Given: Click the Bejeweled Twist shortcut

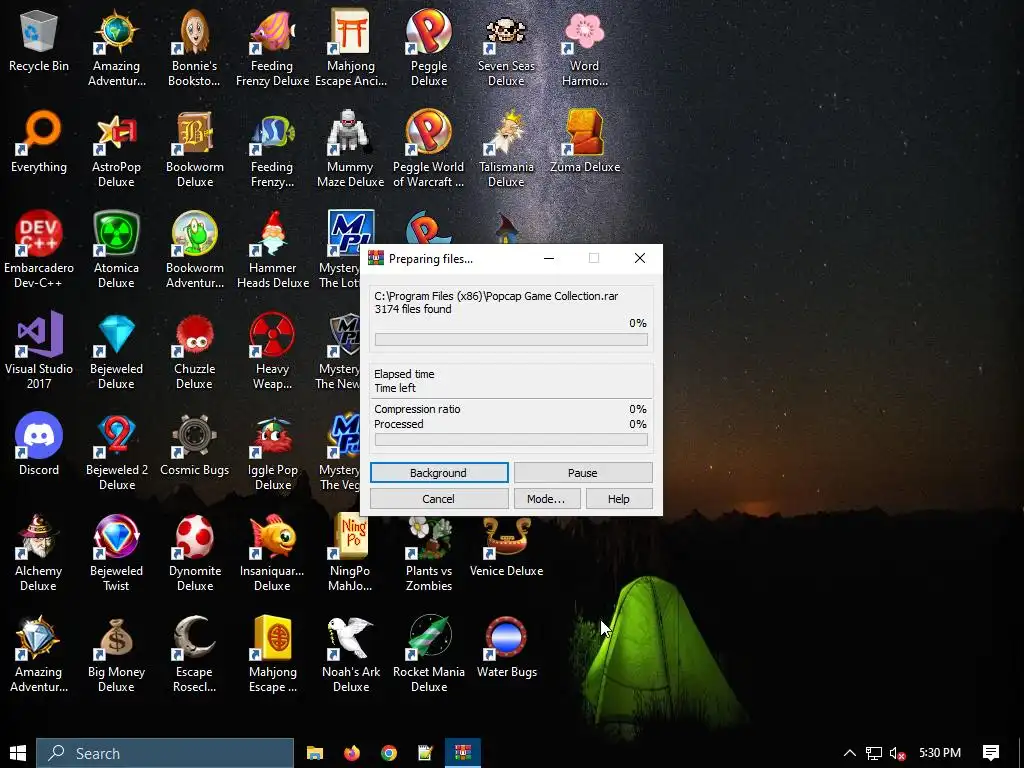Looking at the screenshot, I should (116, 553).
